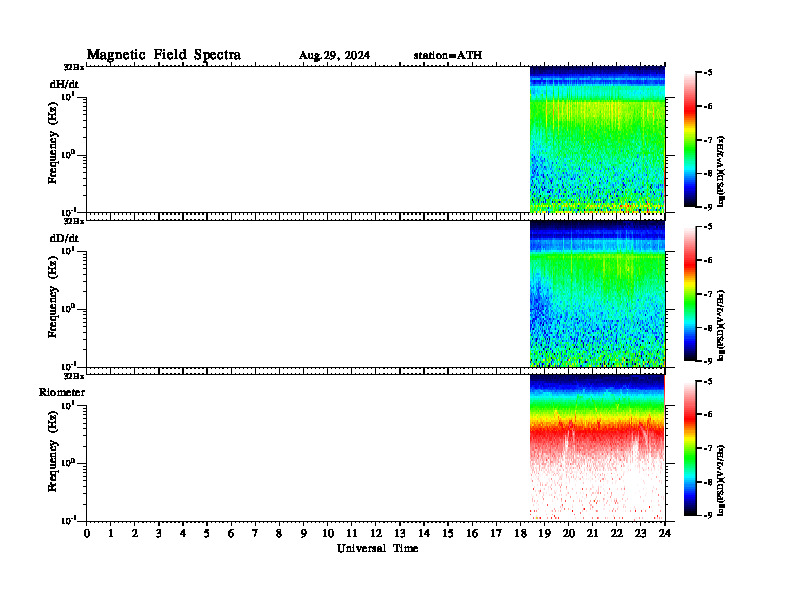This screenshot has height=612, width=792.
Task: Click hour '9' on Universal Time axis
Action: (x=304, y=534)
